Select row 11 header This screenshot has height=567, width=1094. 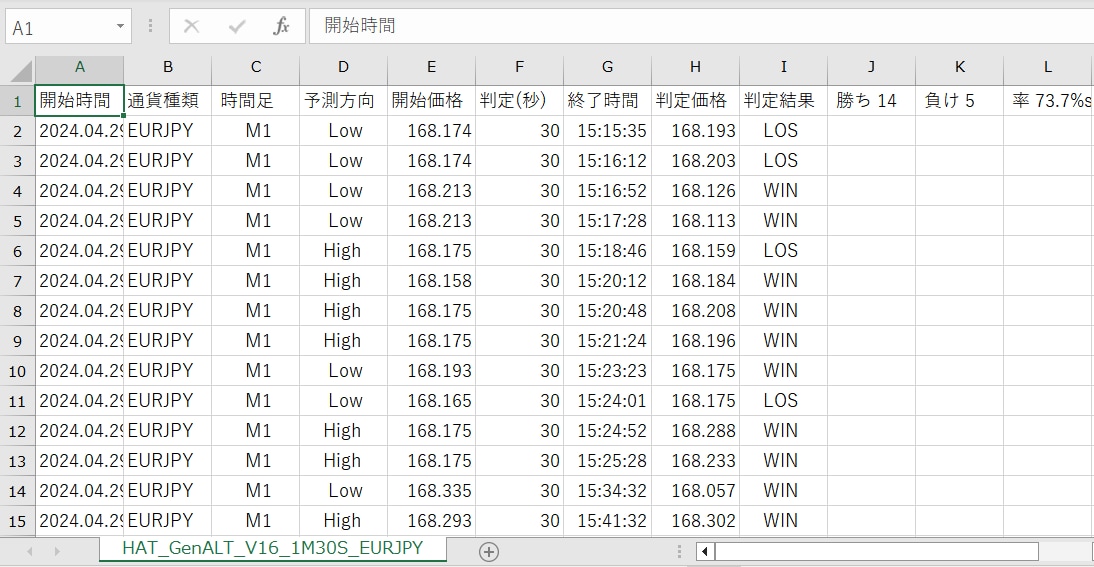[x=17, y=401]
